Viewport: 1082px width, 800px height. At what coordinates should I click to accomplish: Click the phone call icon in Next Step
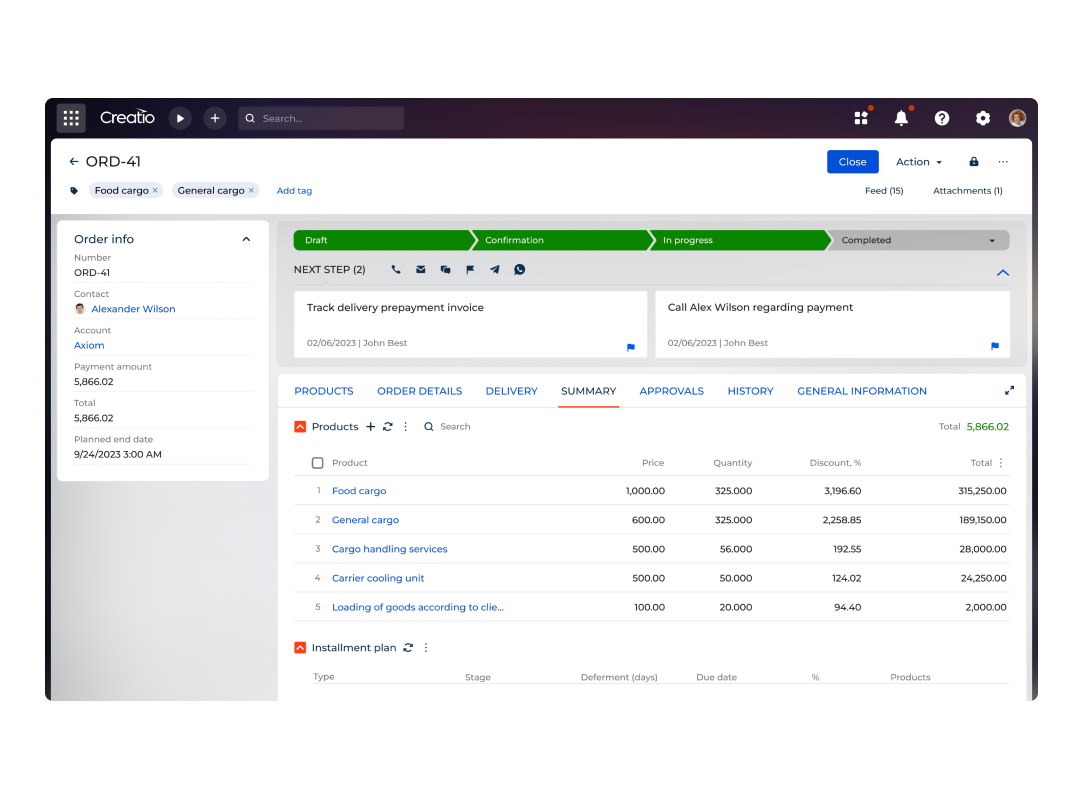396,269
